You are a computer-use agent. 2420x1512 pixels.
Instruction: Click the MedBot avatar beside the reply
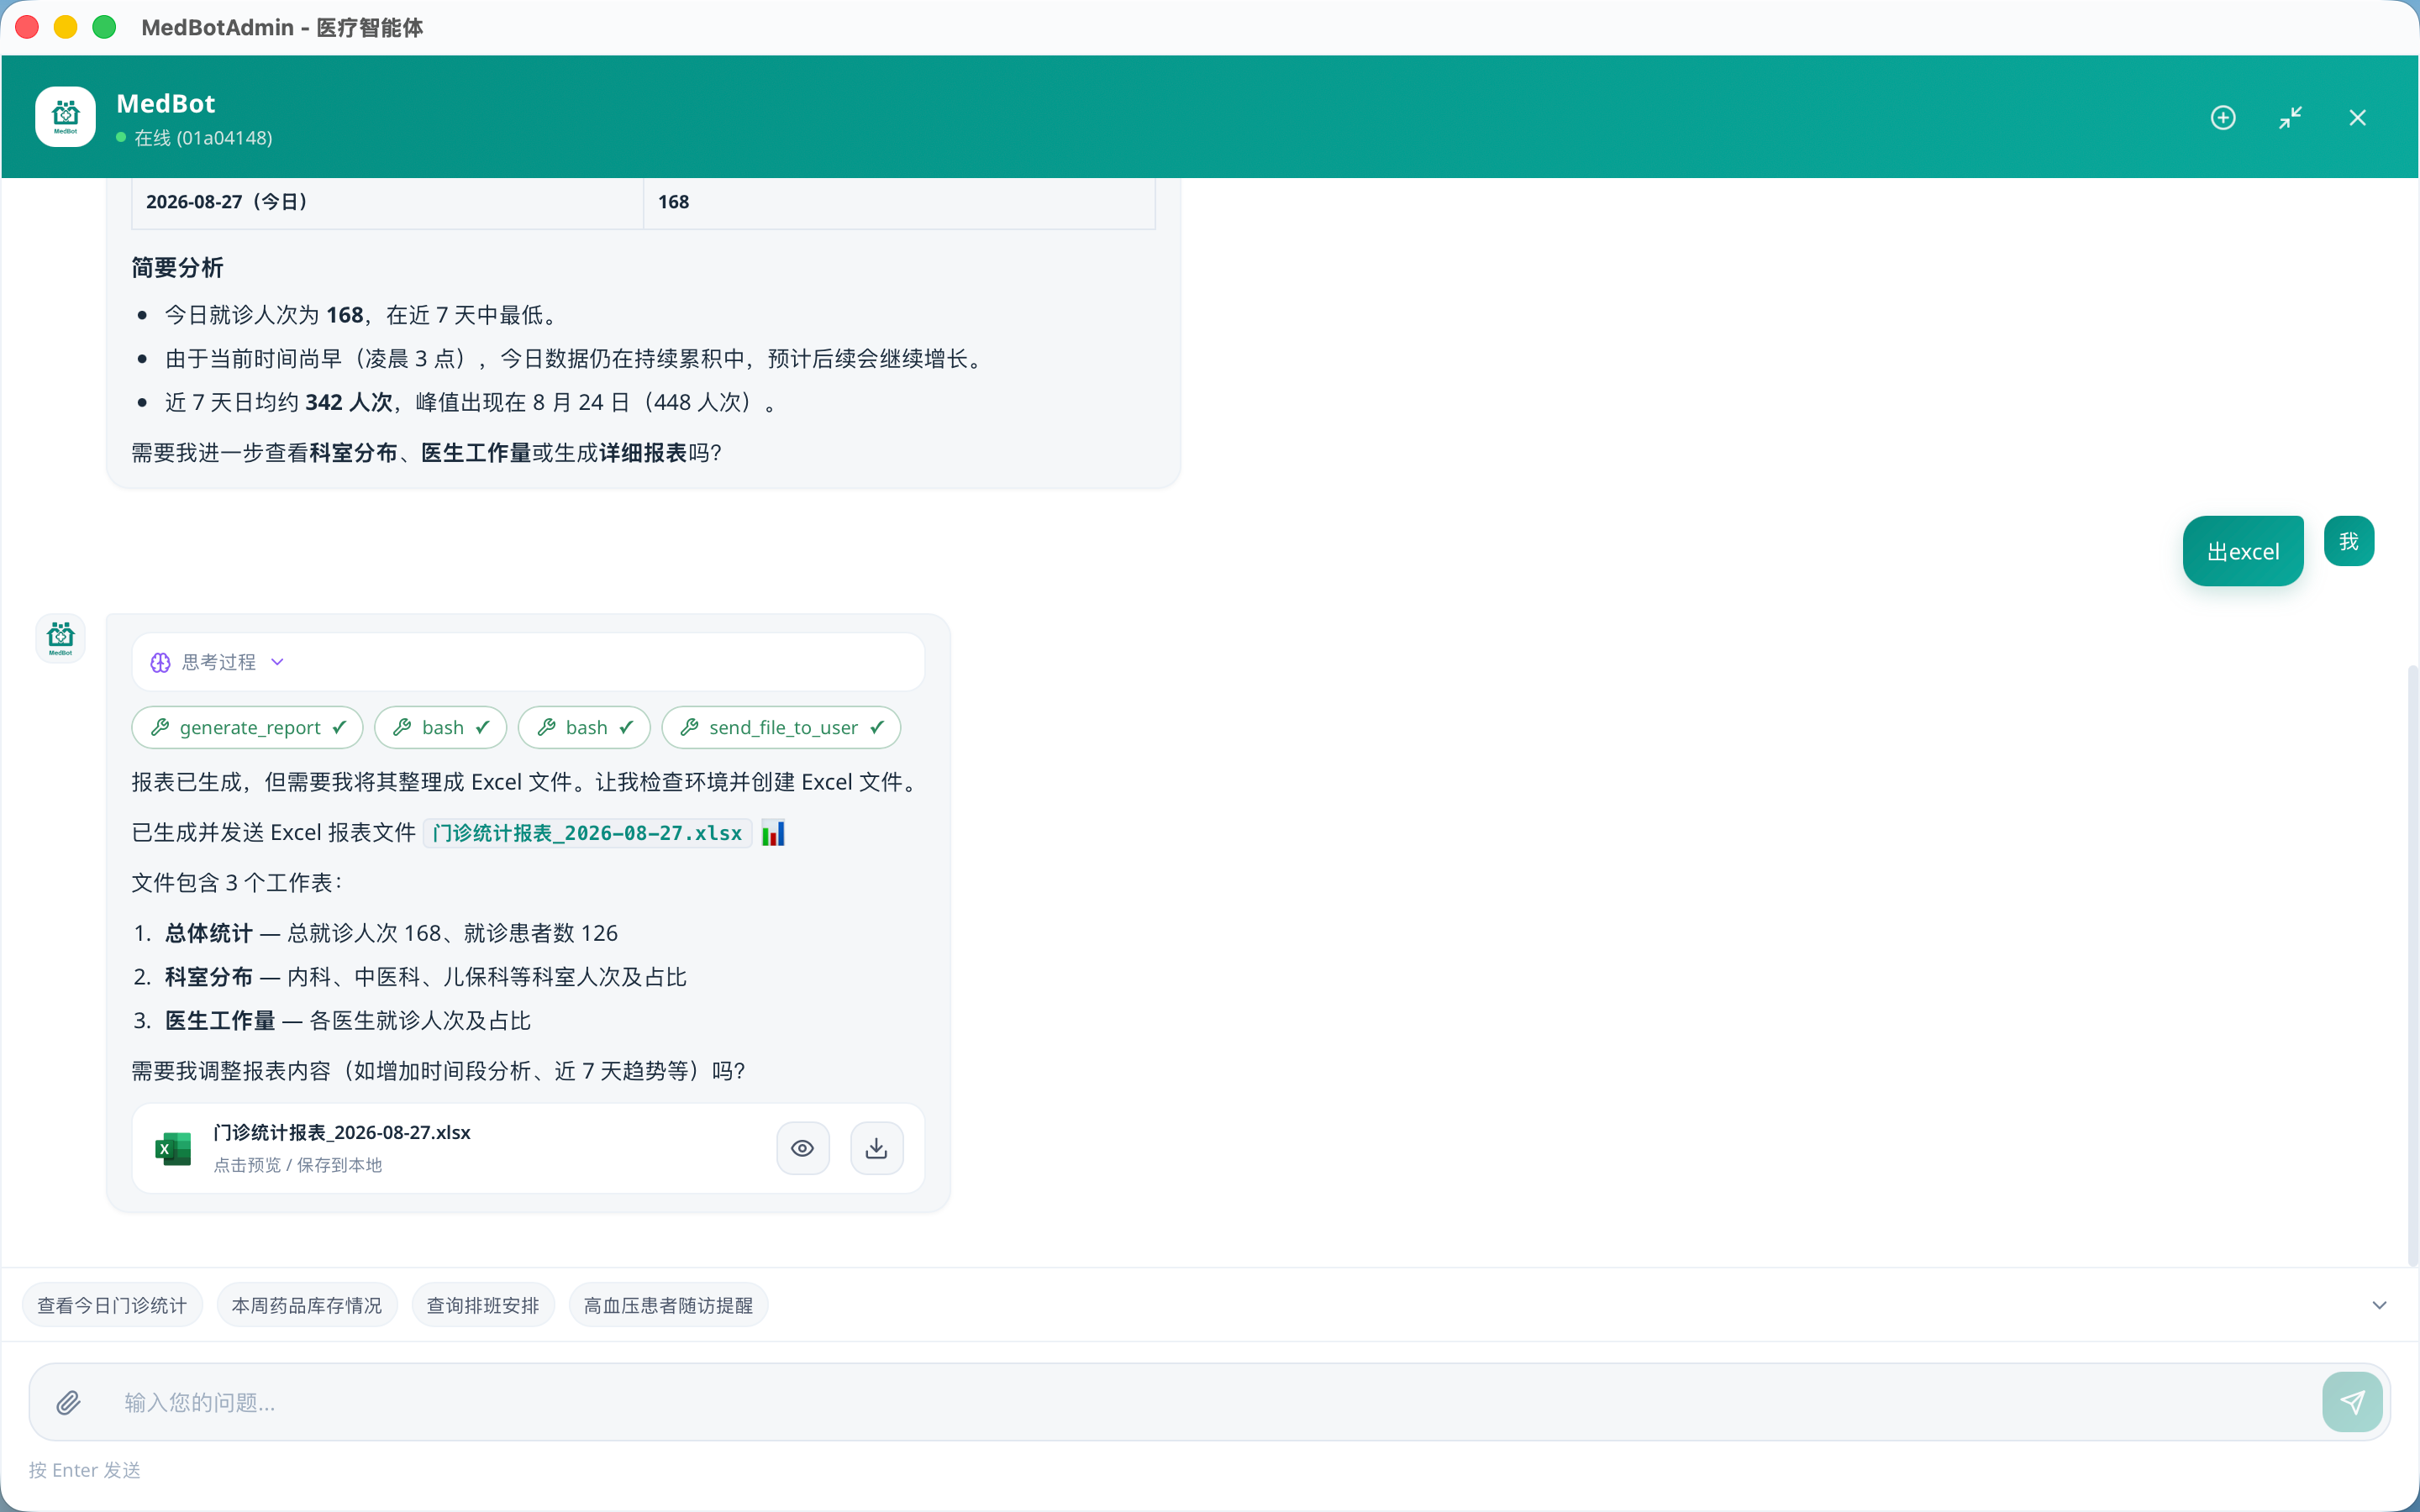point(60,638)
